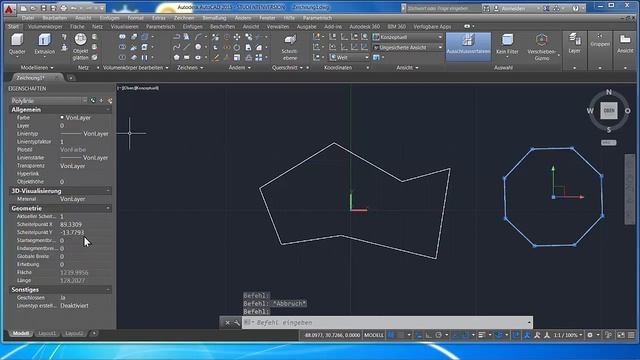The width and height of the screenshot is (640, 360).
Task: Toggle the PICKADD select icon in properties panel
Action: (93, 100)
